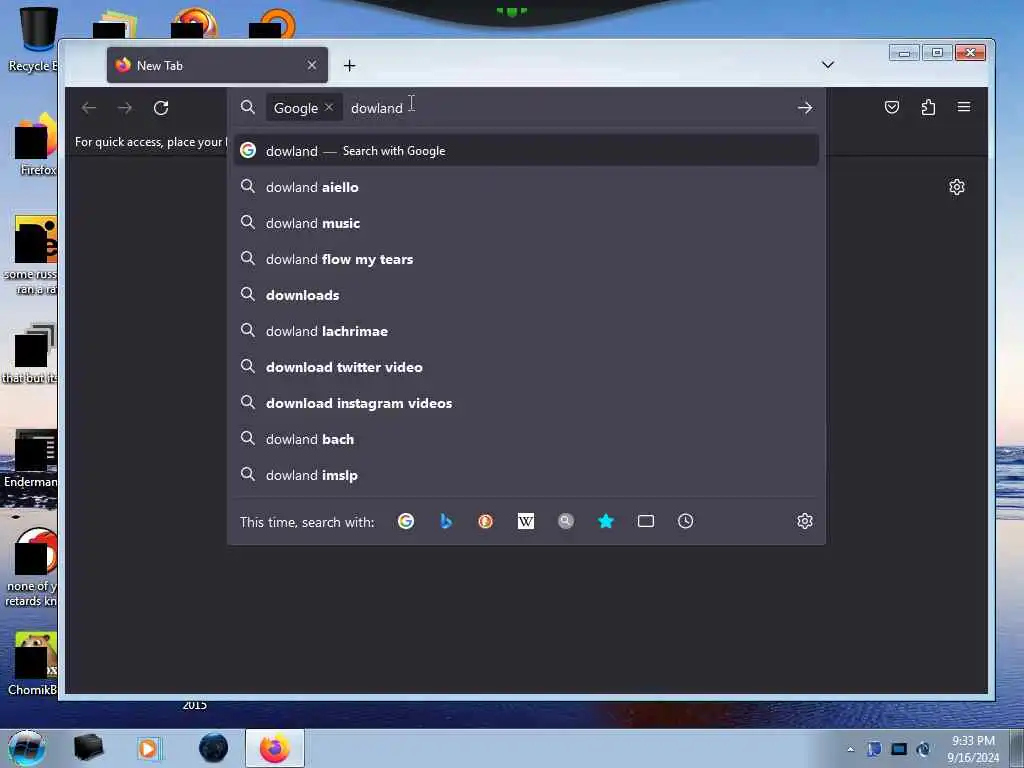Open the Firefox hamburger menu

(x=964, y=107)
